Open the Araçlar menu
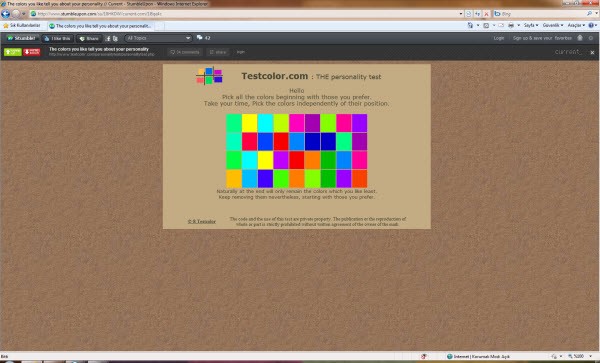The image size is (600, 363). 576,25
